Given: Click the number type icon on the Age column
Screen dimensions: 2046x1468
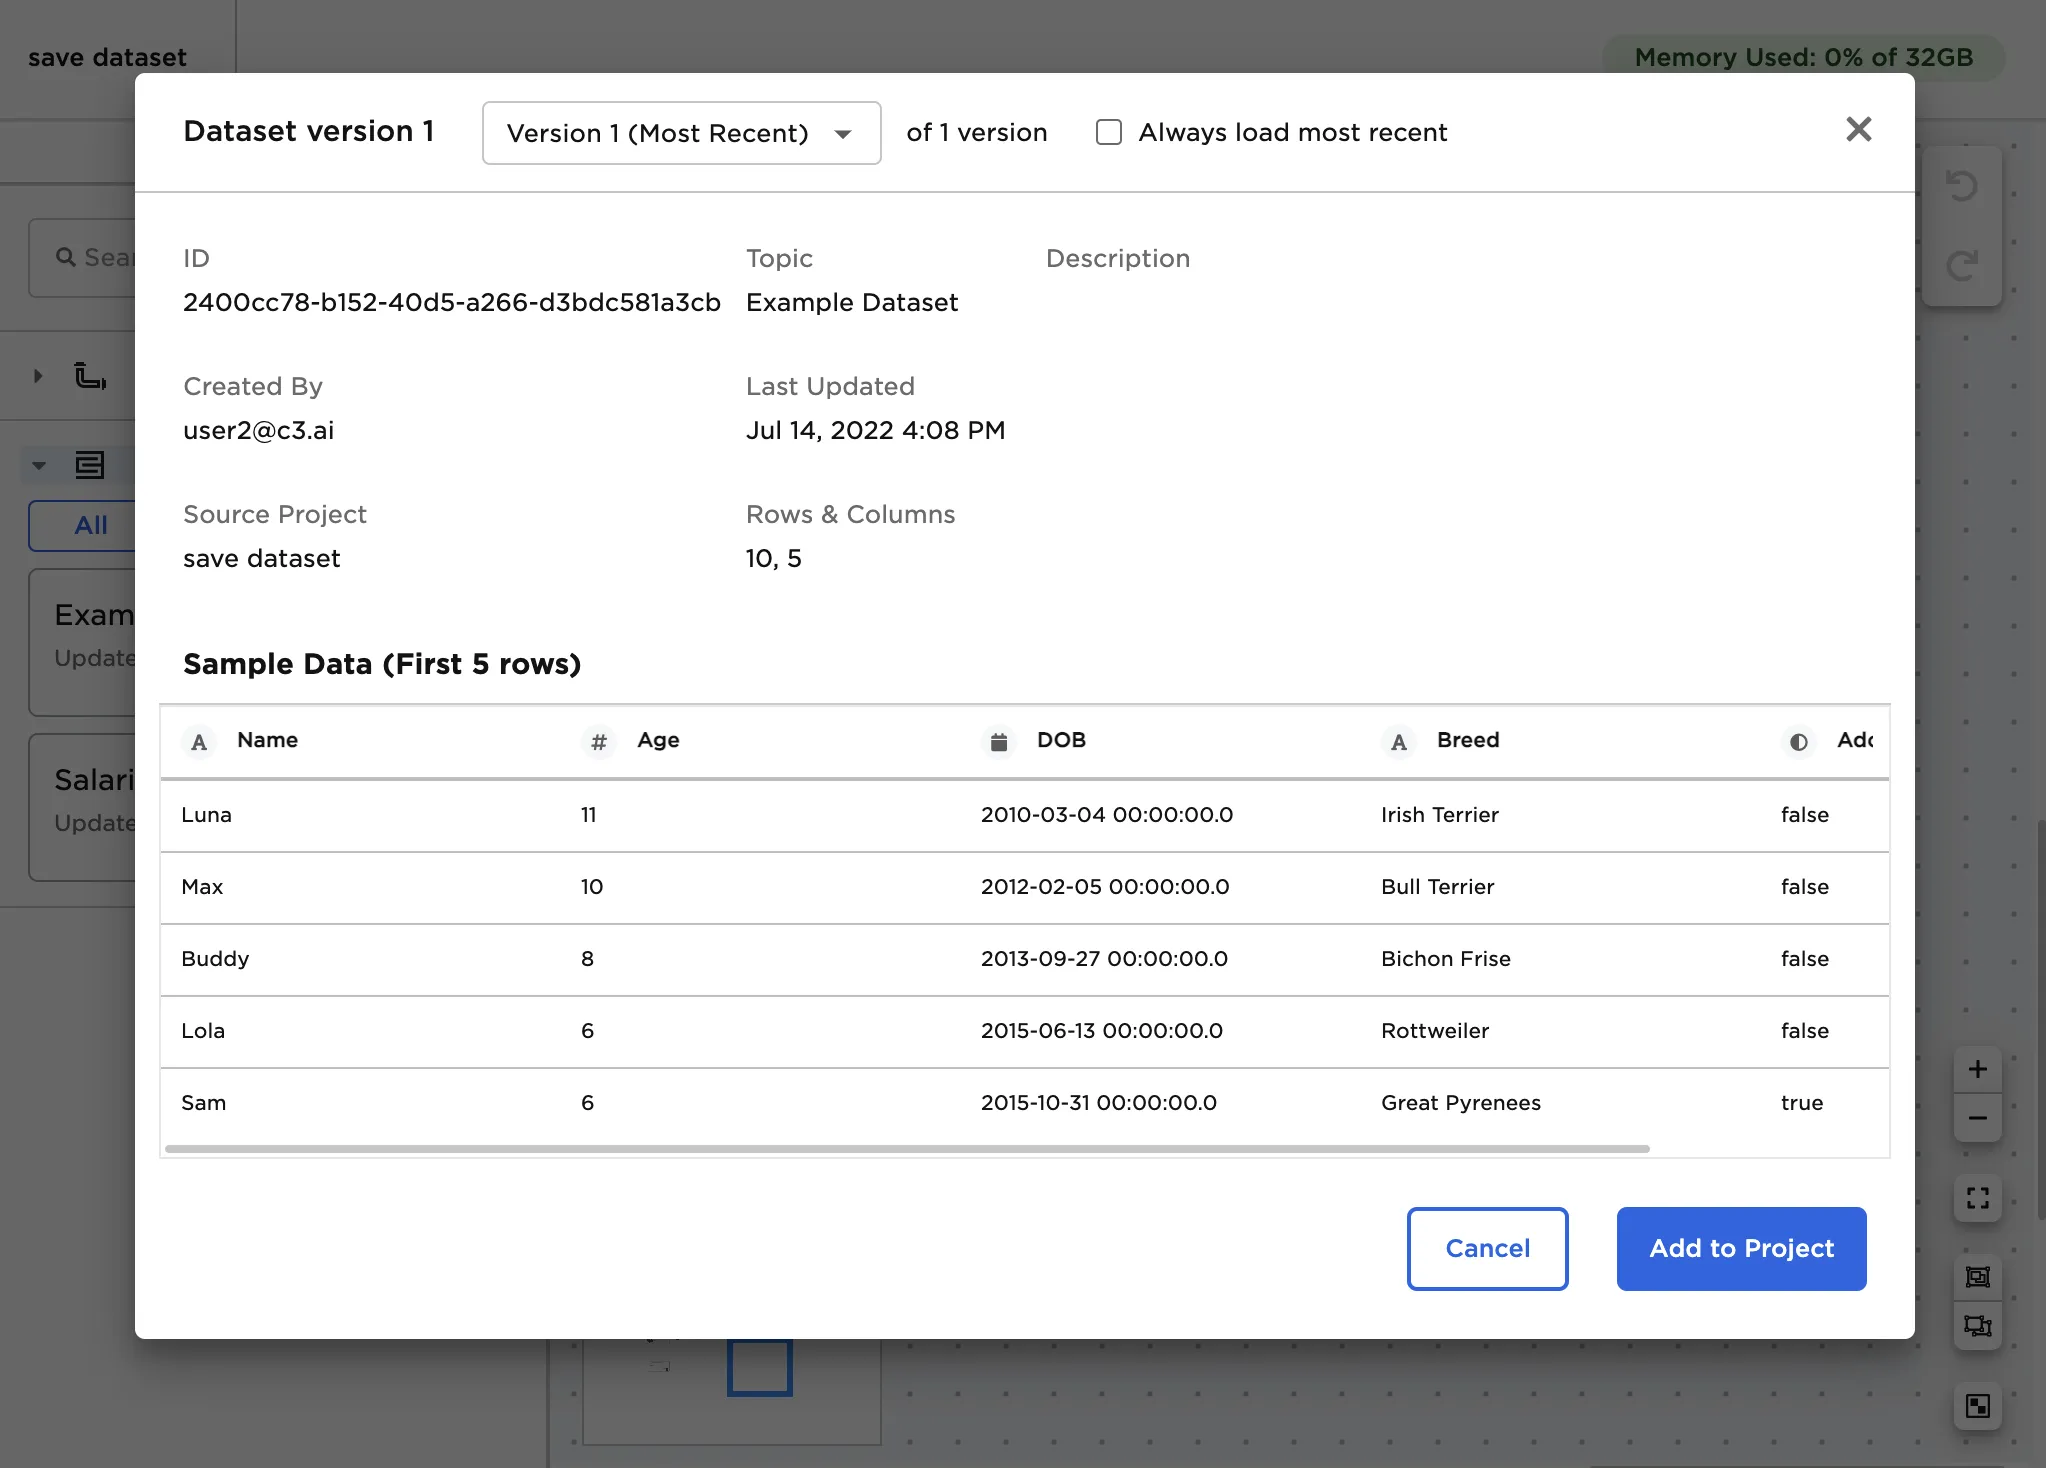Looking at the screenshot, I should coord(598,742).
